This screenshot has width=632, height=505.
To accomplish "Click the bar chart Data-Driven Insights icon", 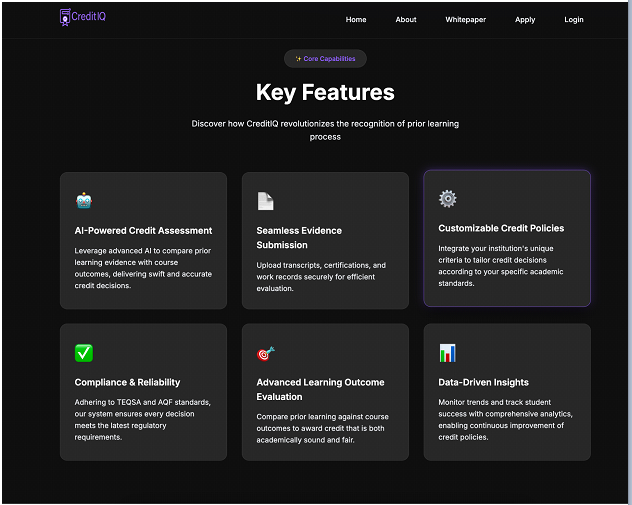I will [447, 353].
